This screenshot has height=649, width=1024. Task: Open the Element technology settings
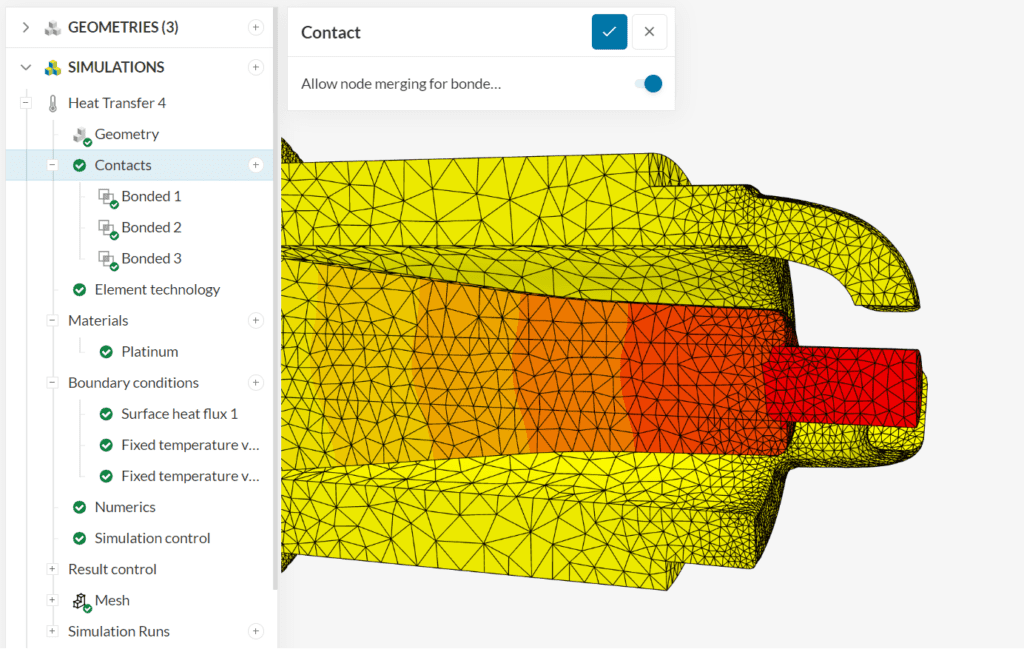tap(156, 289)
